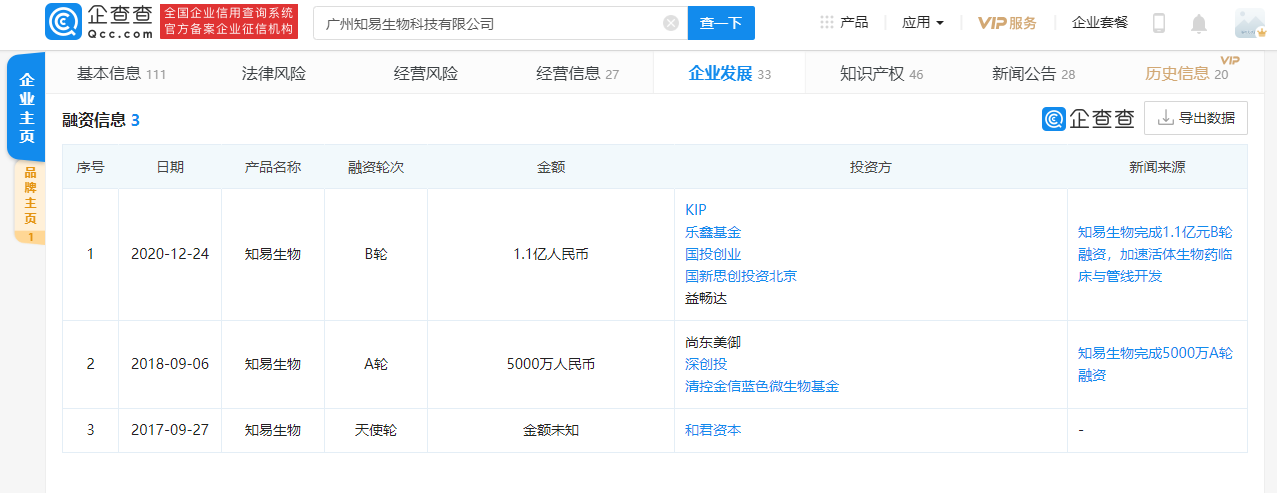Click the 投资方 column header

click(x=871, y=167)
